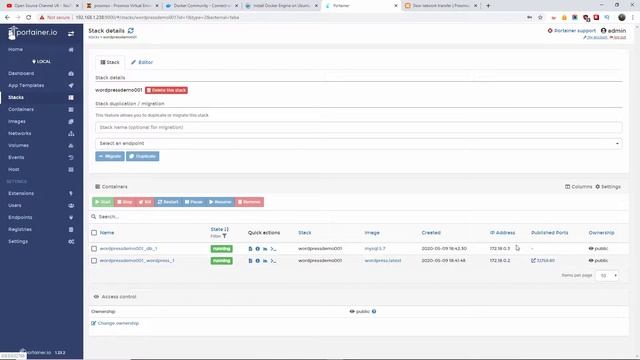Click the sidebar collapse toggle next to the Portainer logo

71,33
